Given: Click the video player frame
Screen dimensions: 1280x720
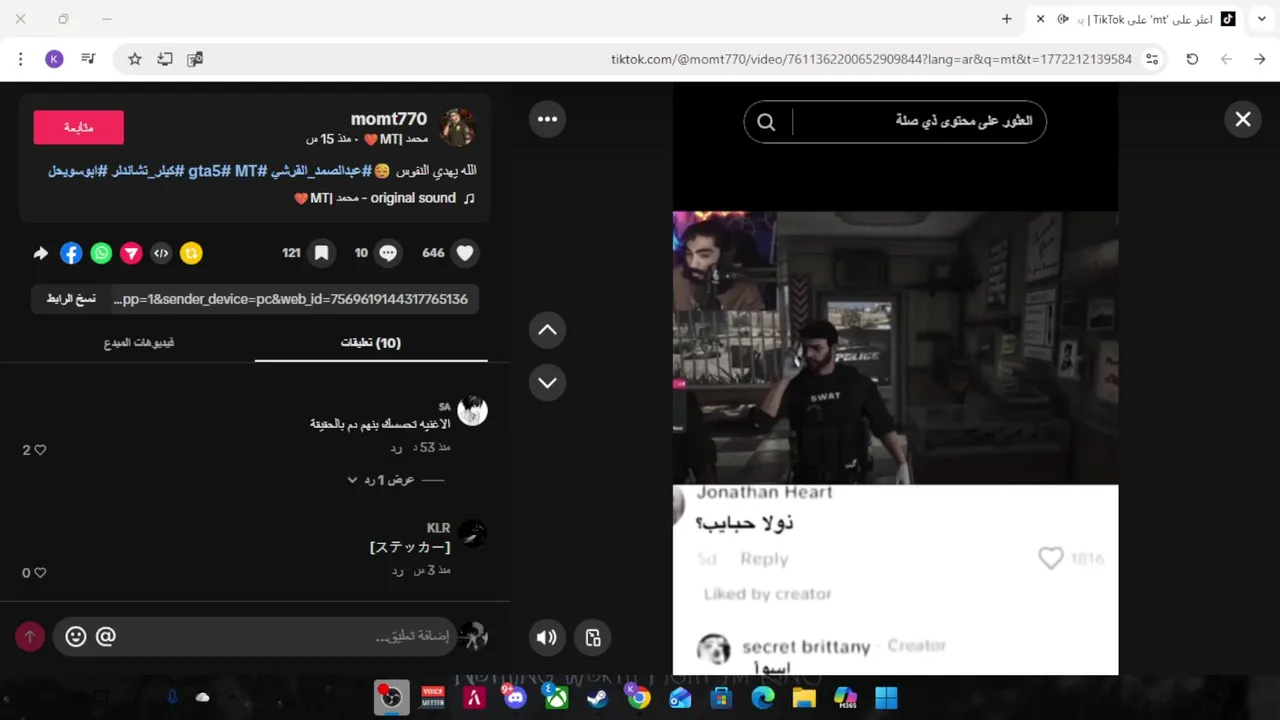Looking at the screenshot, I should tap(895, 378).
